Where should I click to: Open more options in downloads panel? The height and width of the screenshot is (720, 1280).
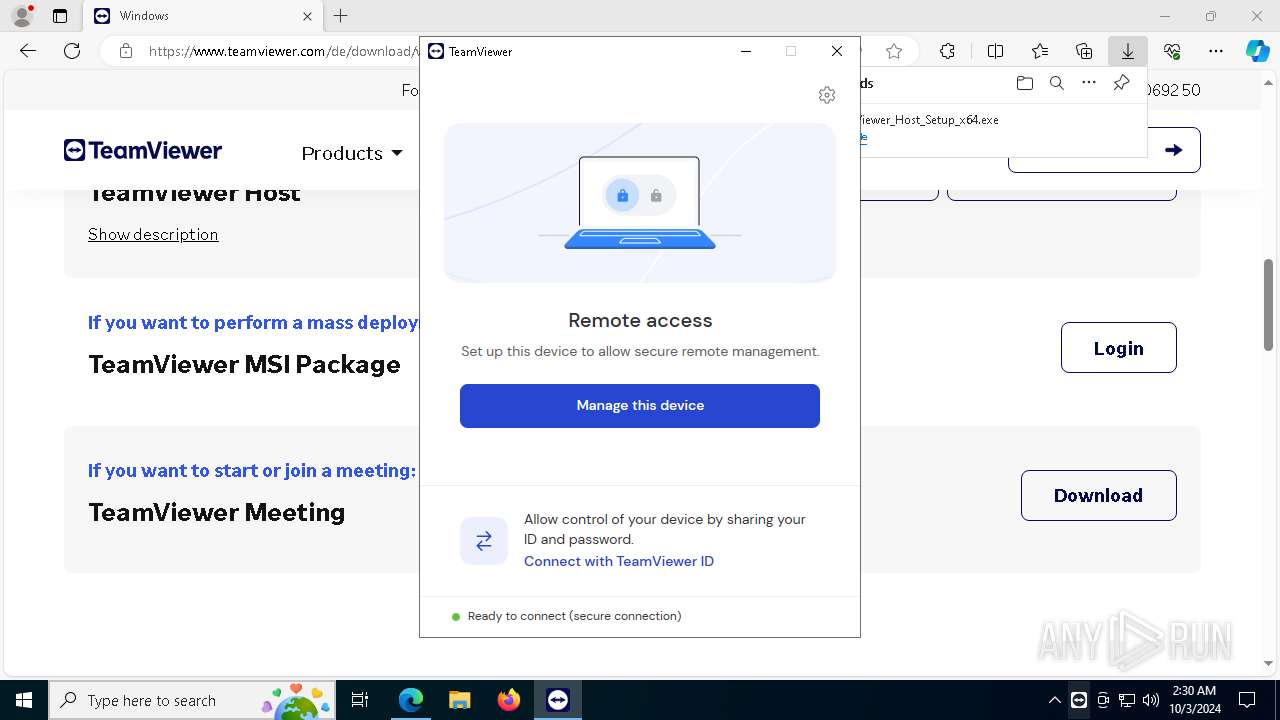tap(1089, 83)
